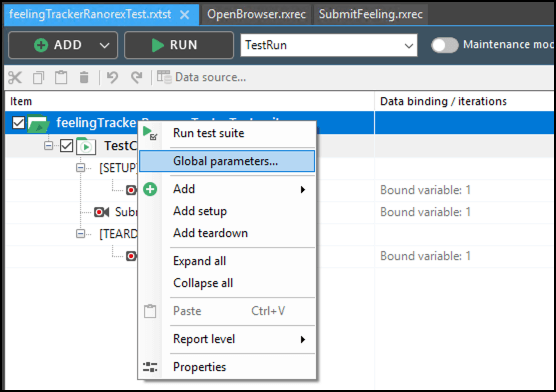Screen dimensions: 556x392
Task: Click the Paste clipboard toolbar icon
Action: click(61, 77)
